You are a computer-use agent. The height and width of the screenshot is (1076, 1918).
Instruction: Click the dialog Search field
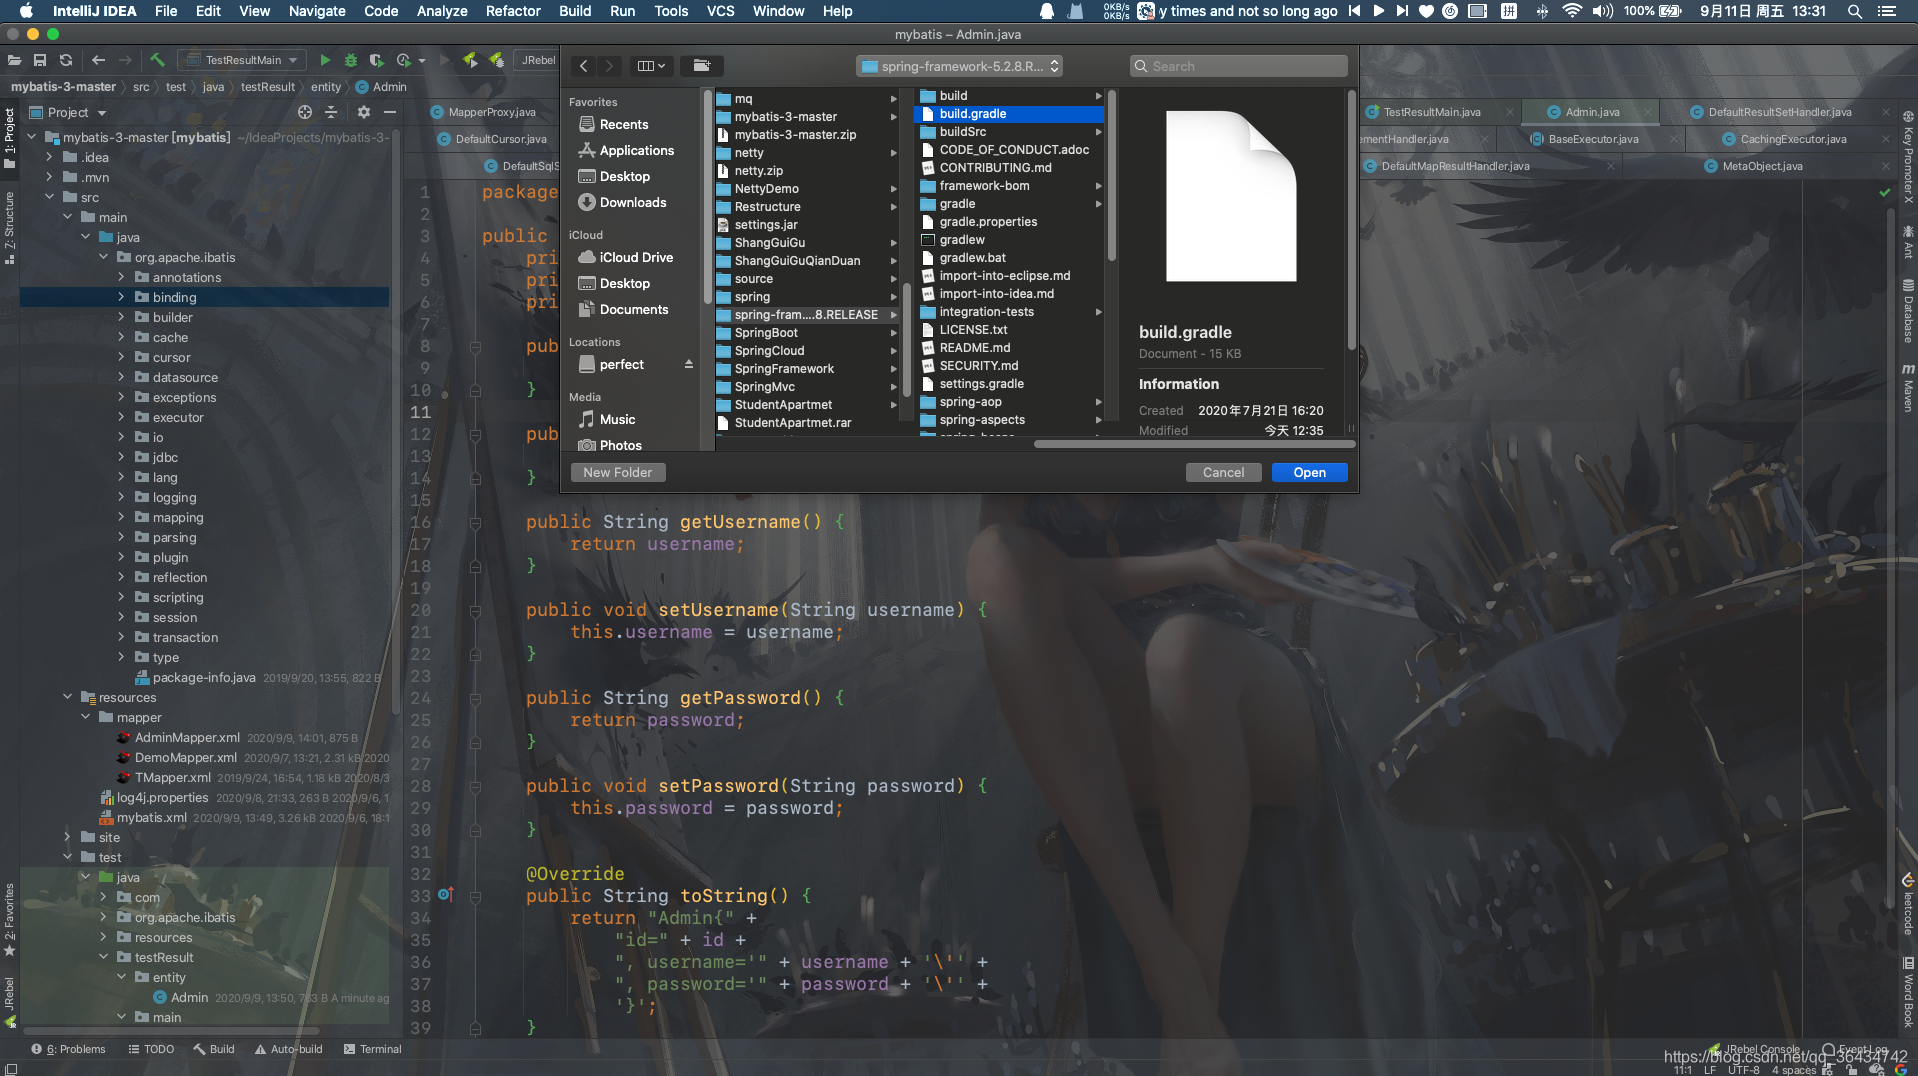(1239, 66)
